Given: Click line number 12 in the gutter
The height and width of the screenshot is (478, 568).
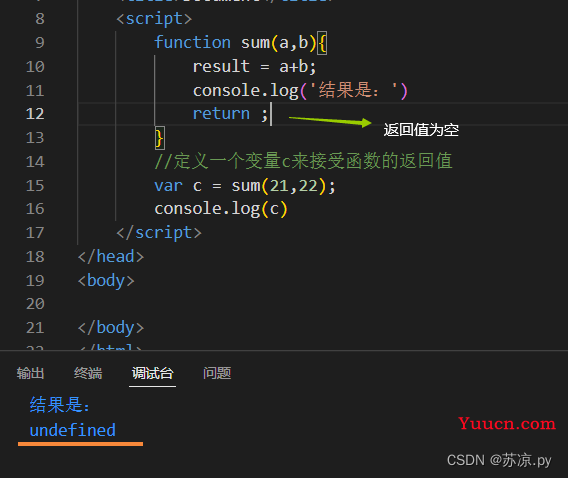Looking at the screenshot, I should click(35, 114).
